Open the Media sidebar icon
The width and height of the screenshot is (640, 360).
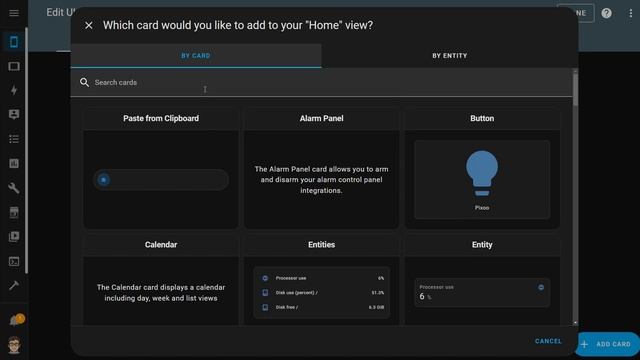pyautogui.click(x=14, y=237)
